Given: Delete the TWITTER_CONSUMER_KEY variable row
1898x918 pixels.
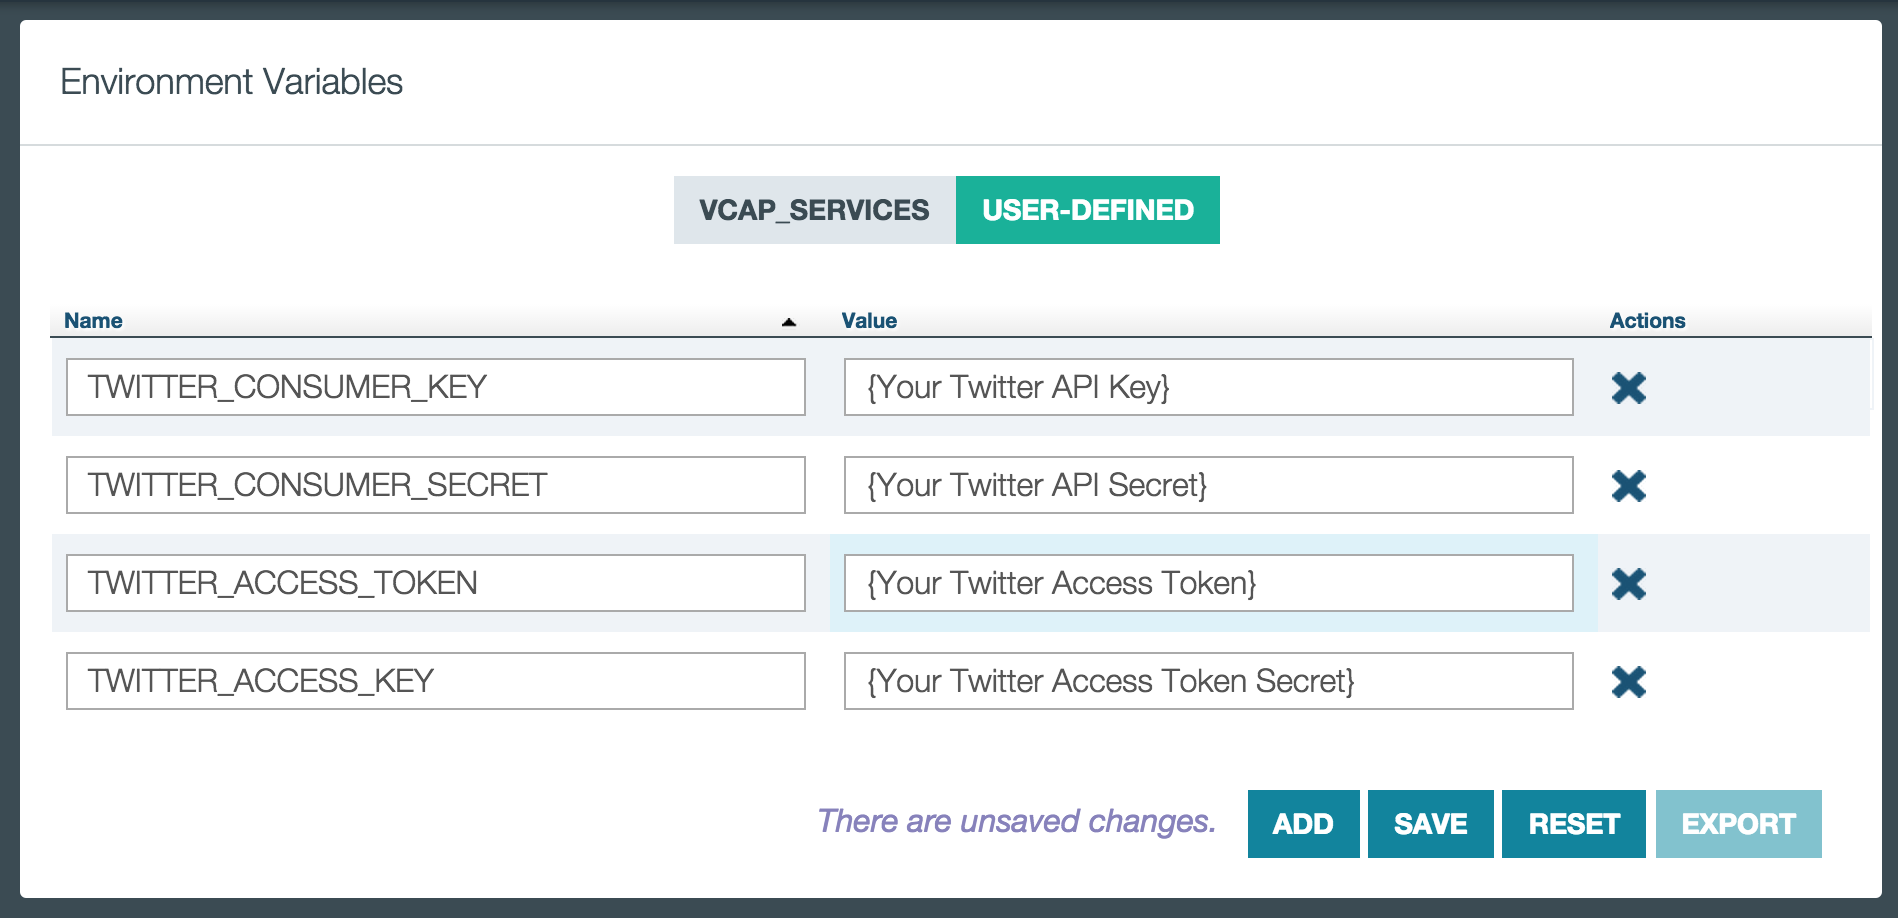Looking at the screenshot, I should click(1629, 388).
